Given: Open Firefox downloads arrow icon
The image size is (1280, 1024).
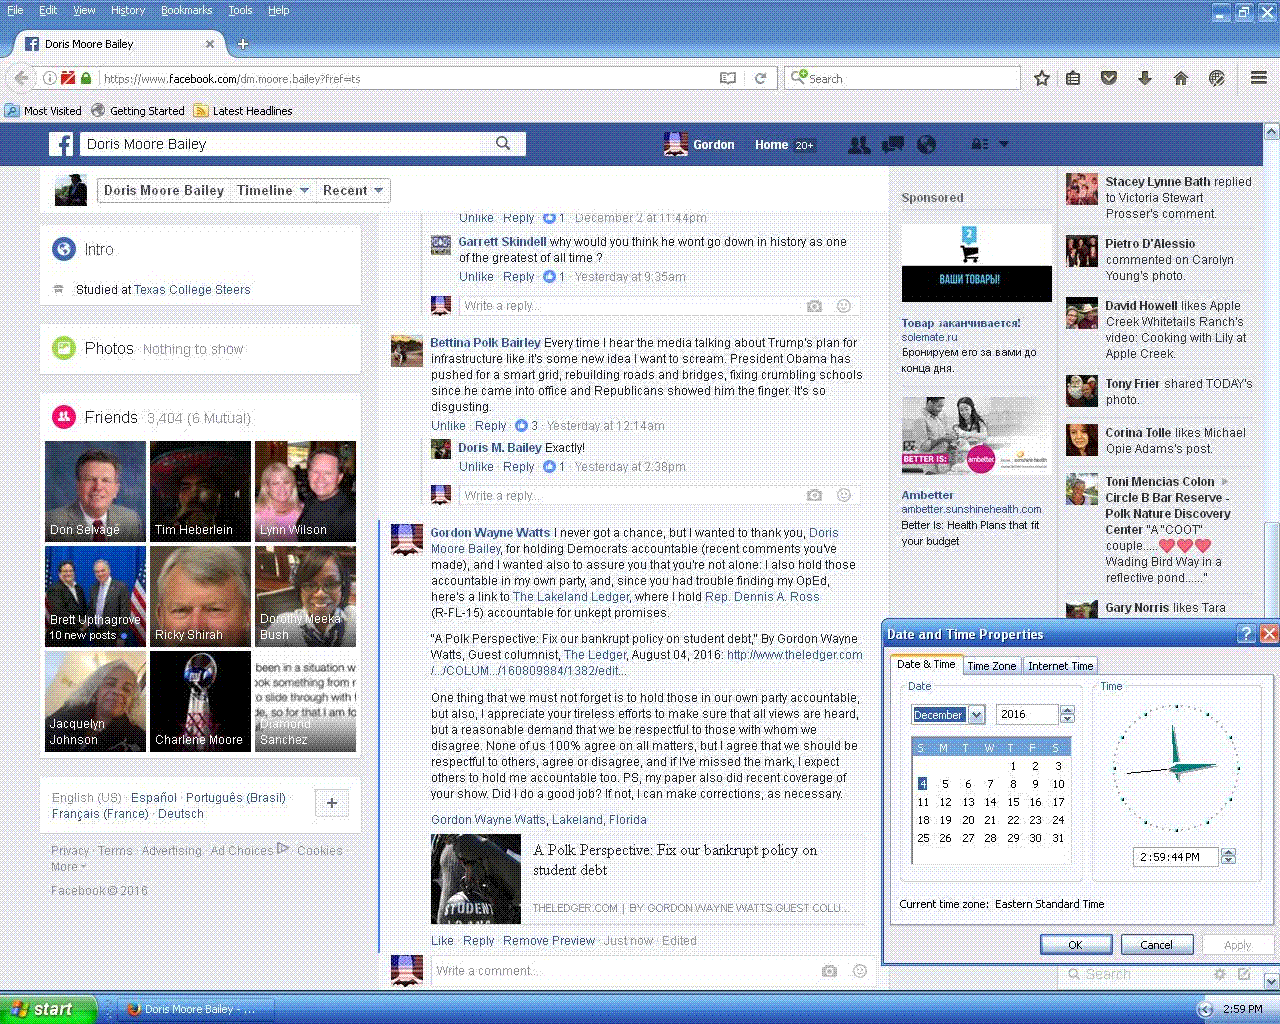Looking at the screenshot, I should [x=1145, y=78].
